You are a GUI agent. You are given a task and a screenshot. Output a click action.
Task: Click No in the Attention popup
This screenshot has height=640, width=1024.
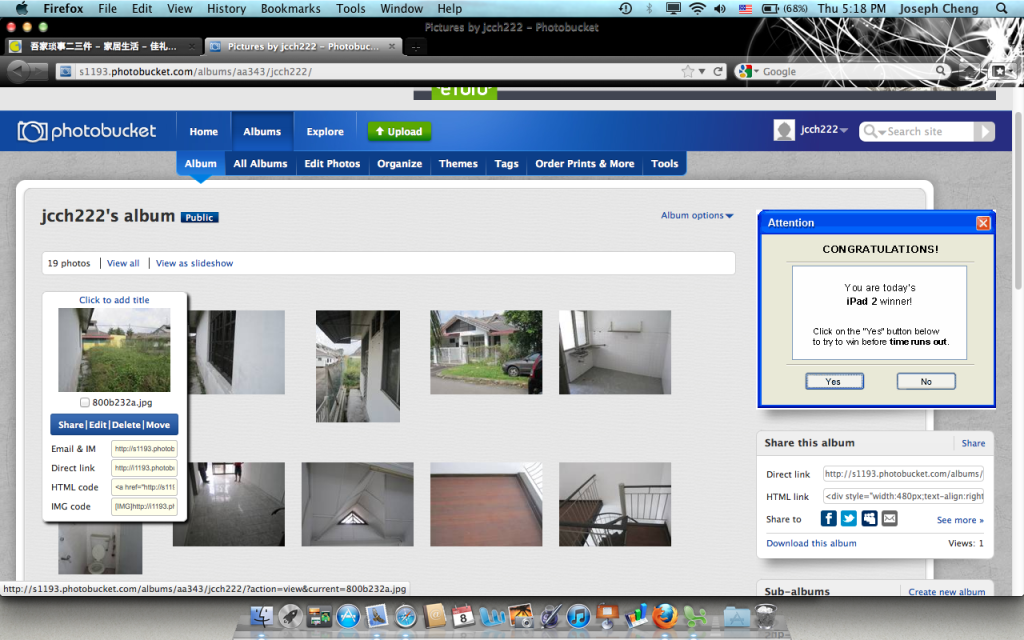[926, 381]
